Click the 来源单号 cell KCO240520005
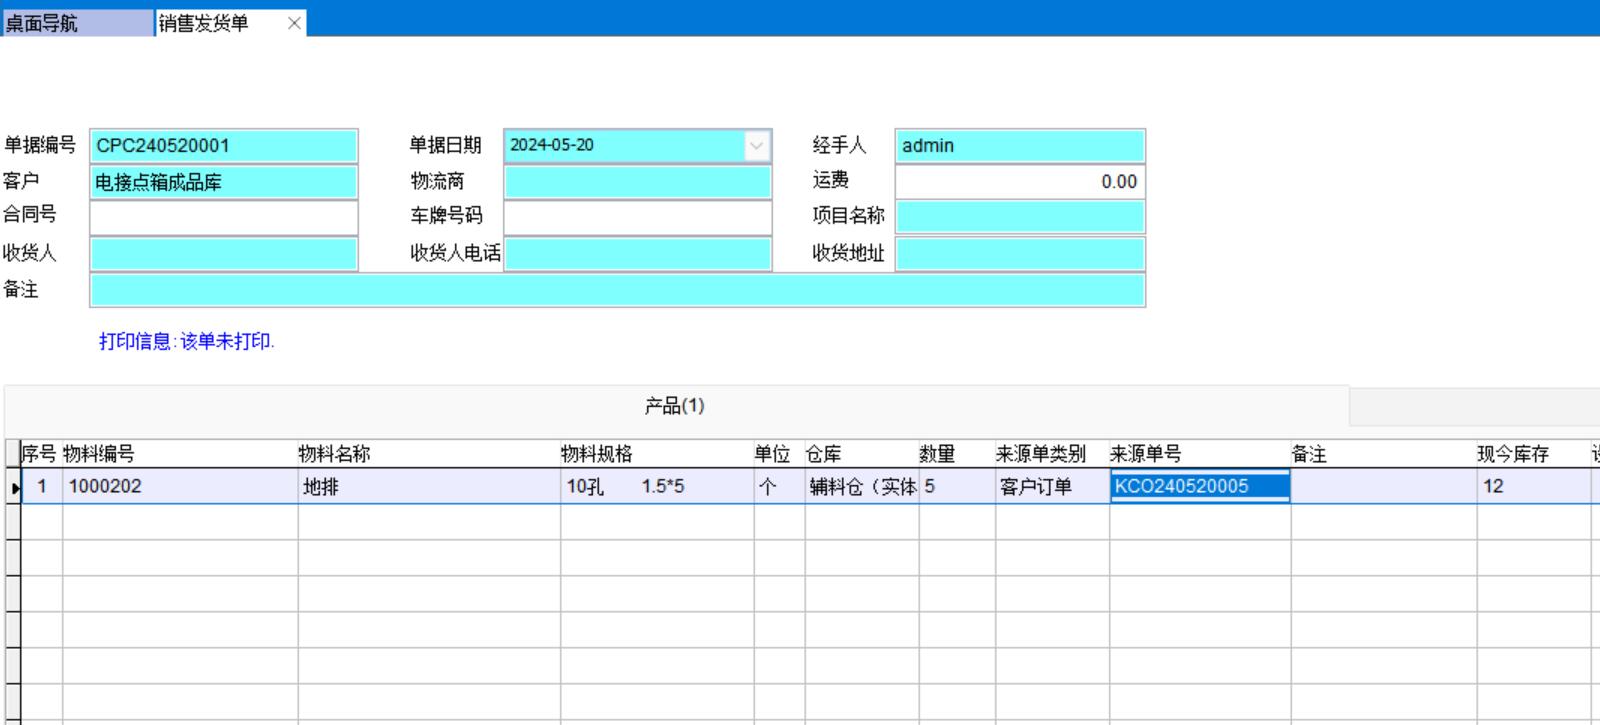The width and height of the screenshot is (1600, 725). (x=1198, y=487)
